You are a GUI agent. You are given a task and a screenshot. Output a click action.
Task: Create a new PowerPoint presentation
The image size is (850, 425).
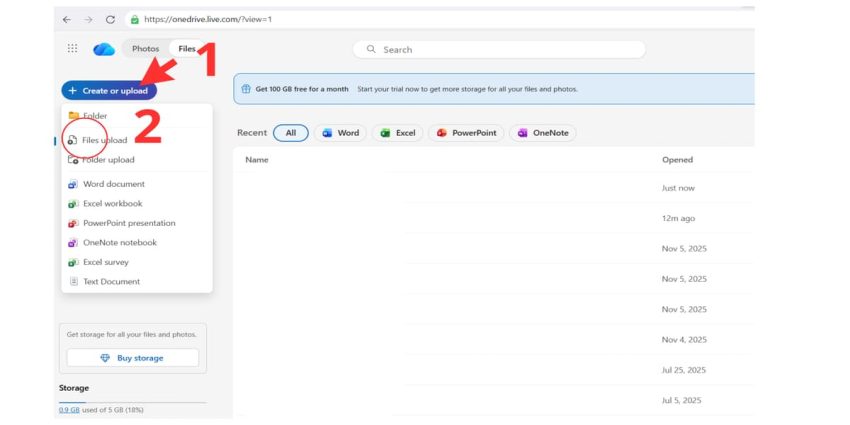137,223
